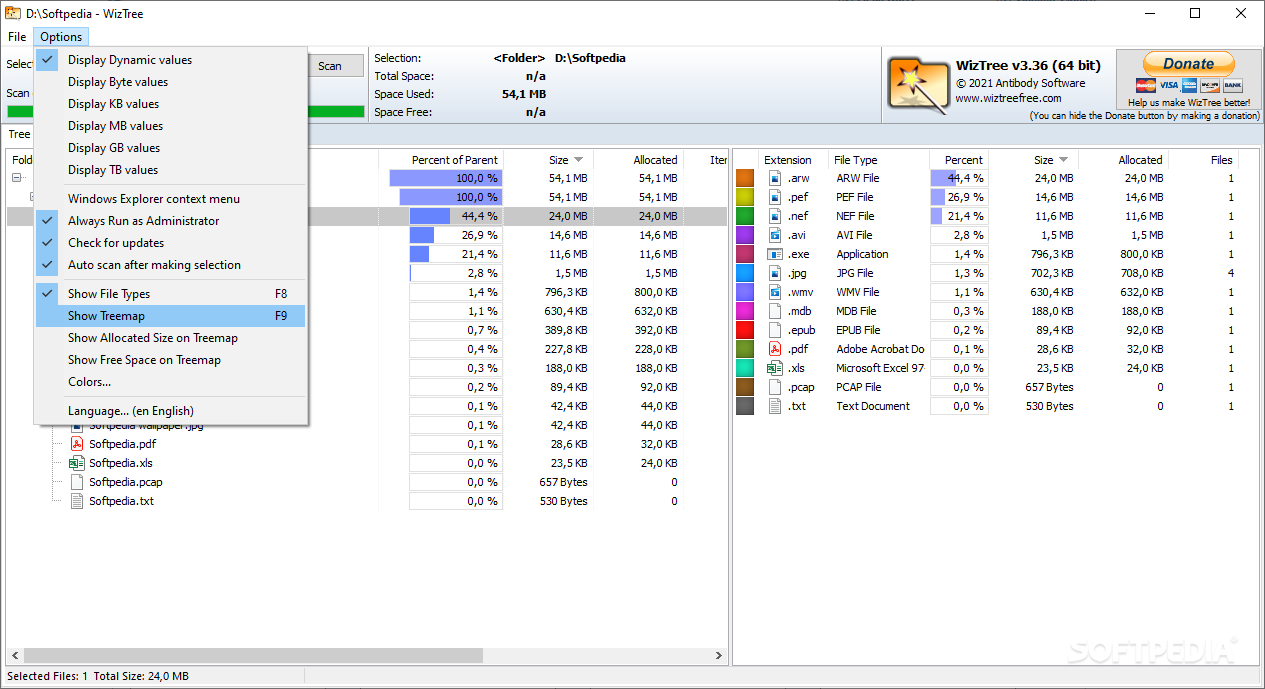Image resolution: width=1265 pixels, height=689 pixels.
Task: Toggle Auto scan after making selection
Action: [171, 265]
